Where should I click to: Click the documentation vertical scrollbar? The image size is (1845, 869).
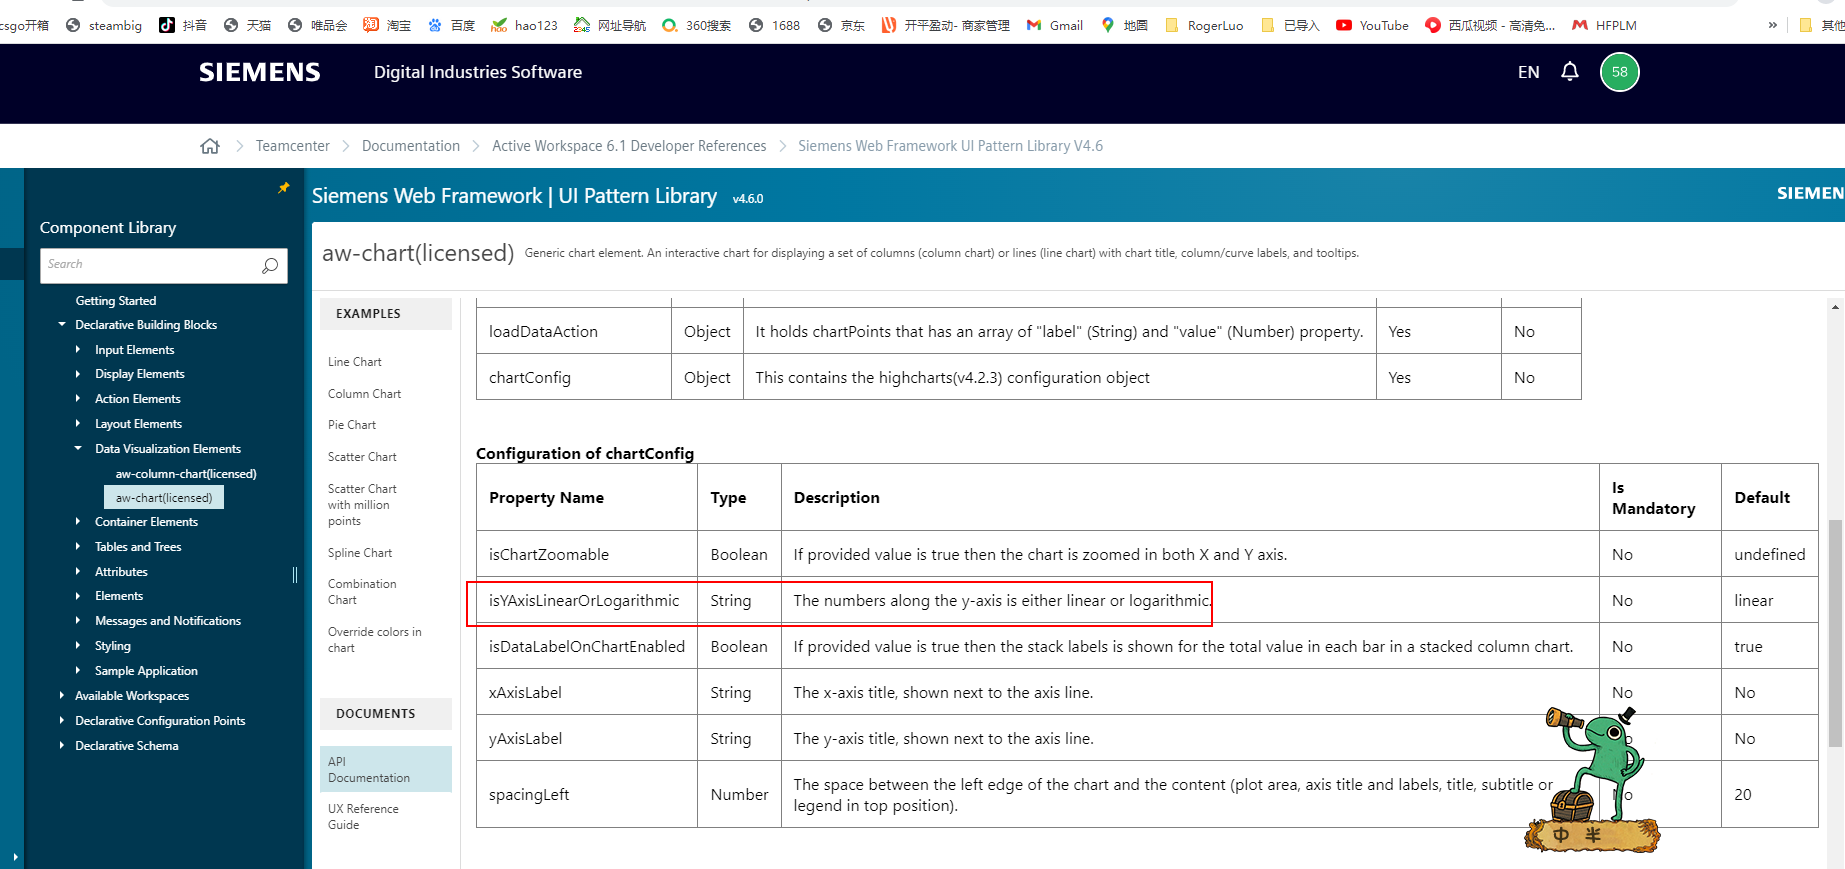1835,633
